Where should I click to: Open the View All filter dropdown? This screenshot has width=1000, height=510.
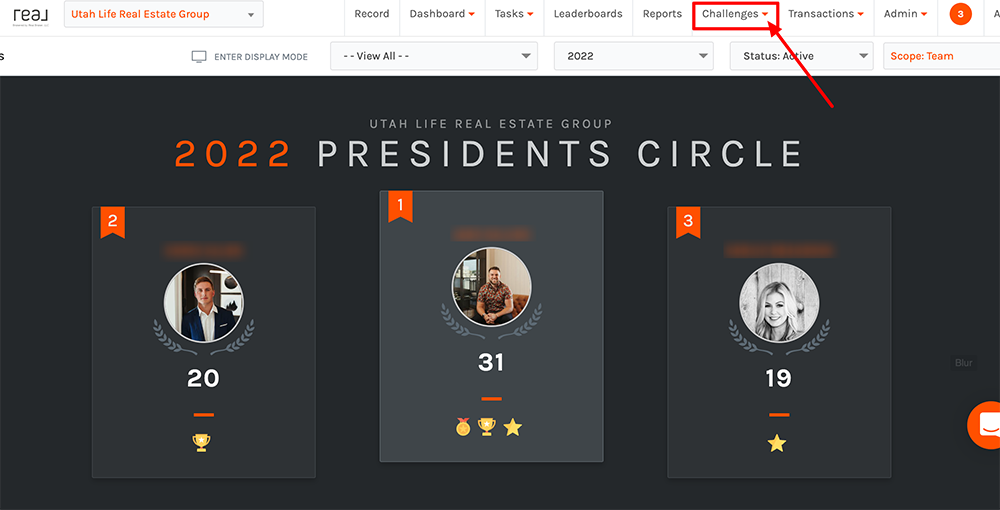[x=434, y=56]
